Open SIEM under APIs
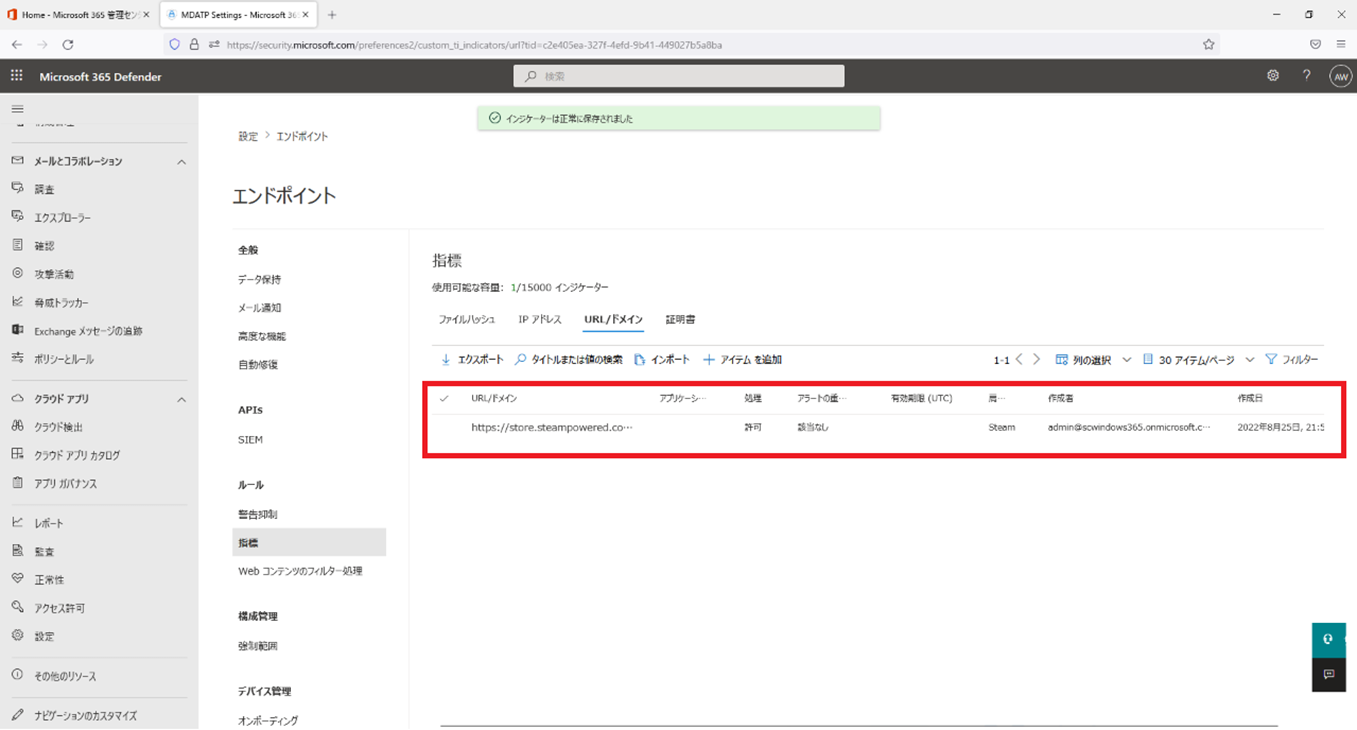Viewport: 1357px width, 730px height. point(250,440)
